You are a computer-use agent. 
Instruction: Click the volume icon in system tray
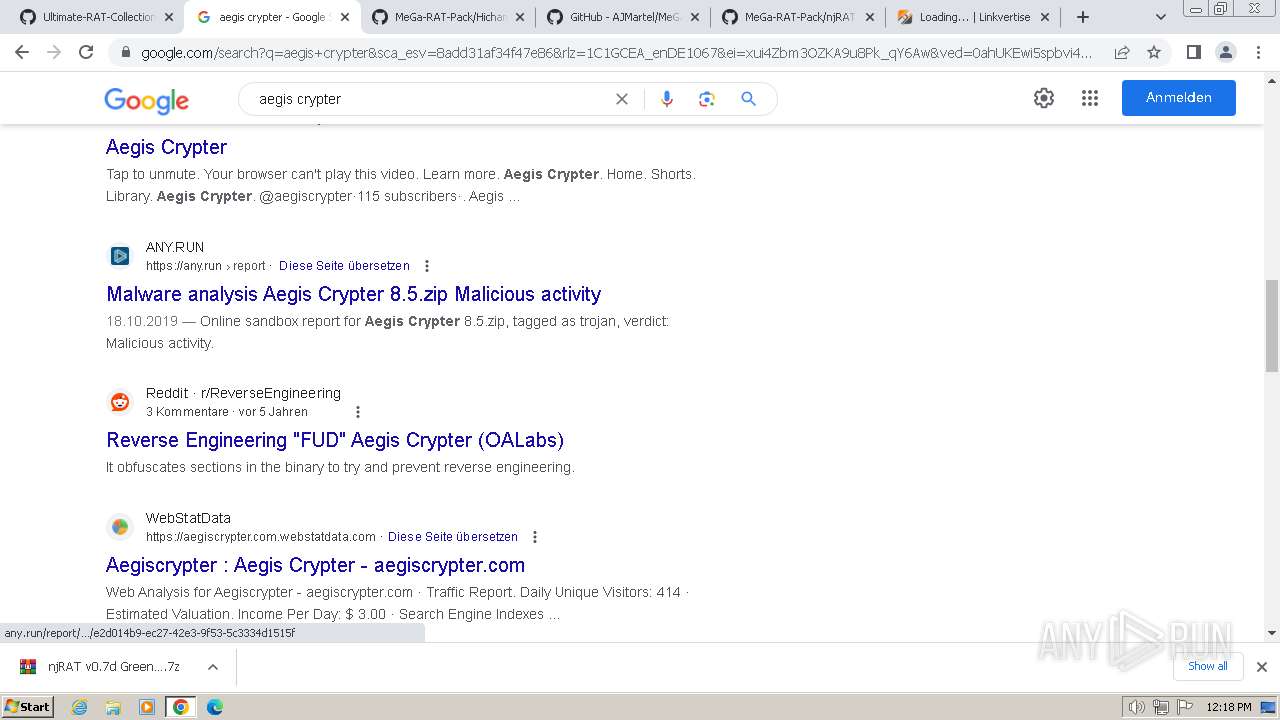[1137, 707]
